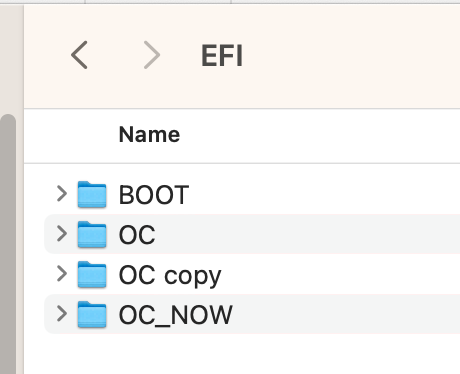This screenshot has height=374, width=460.
Task: Click the BOOT folder icon
Action: (x=92, y=194)
